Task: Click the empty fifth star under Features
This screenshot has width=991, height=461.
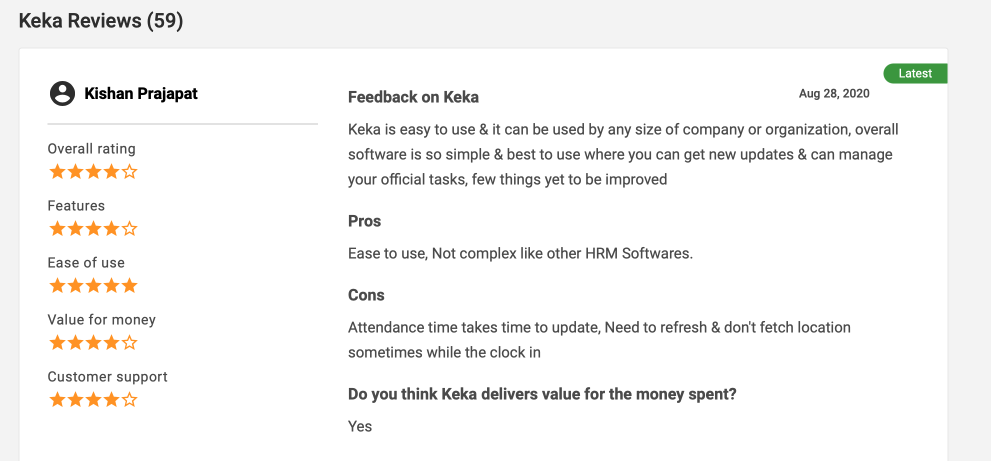Action: 129,229
